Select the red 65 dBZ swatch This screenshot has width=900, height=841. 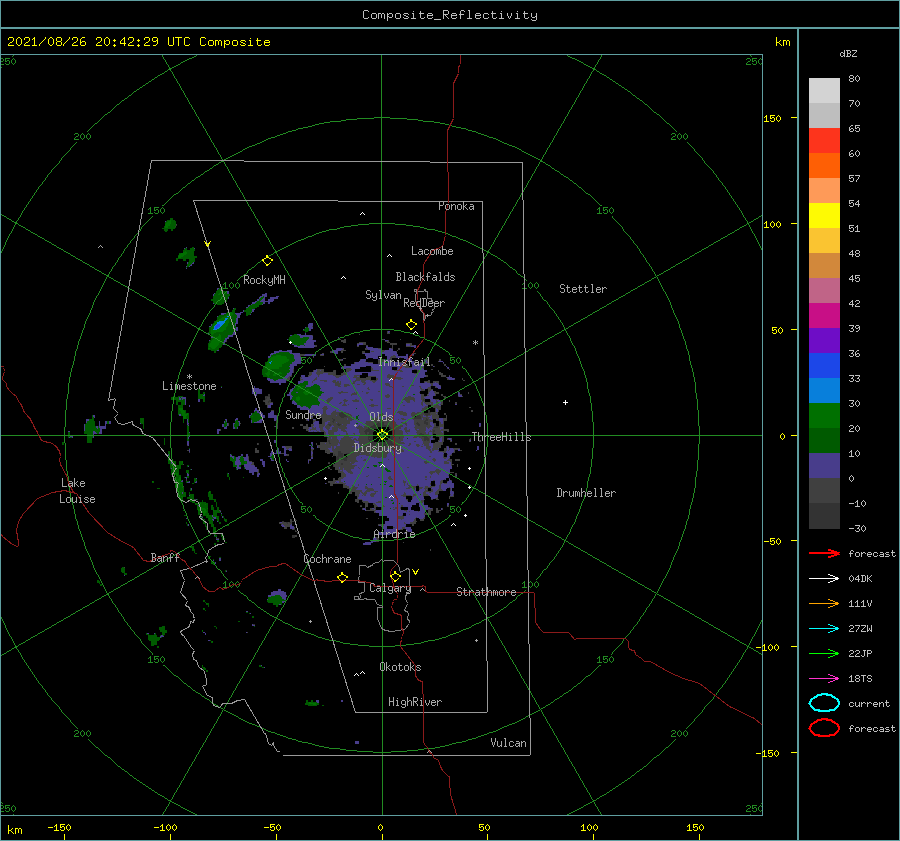click(824, 141)
